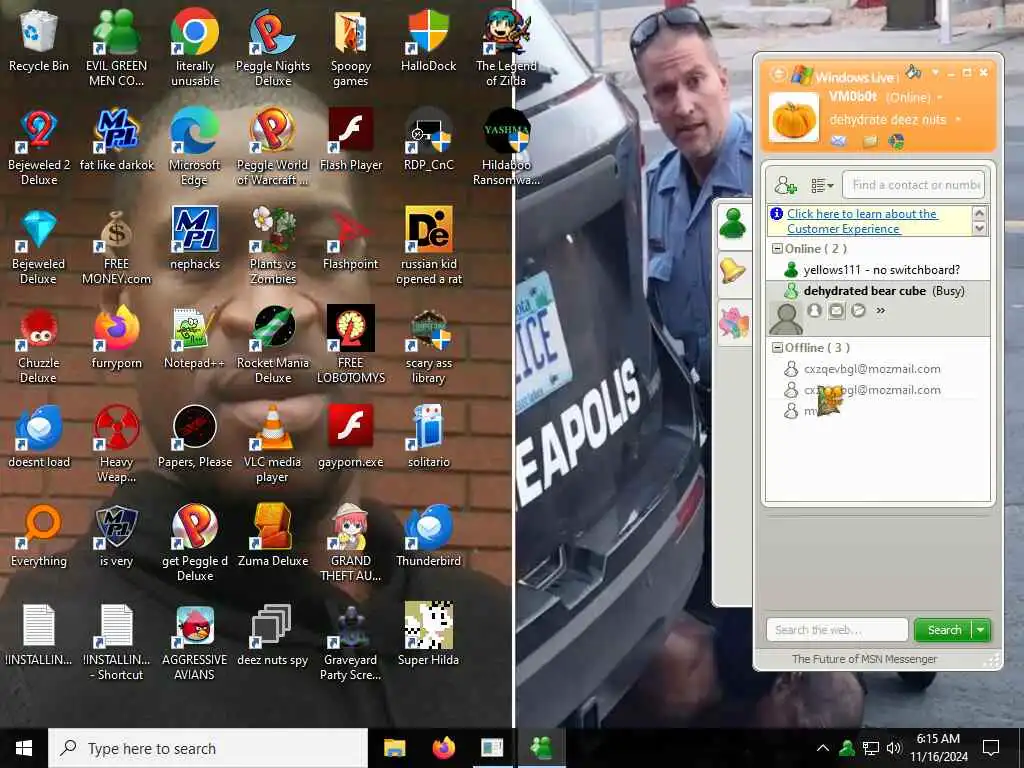Show hidden tray icons chevron
The image size is (1024, 768).
pyautogui.click(x=823, y=748)
